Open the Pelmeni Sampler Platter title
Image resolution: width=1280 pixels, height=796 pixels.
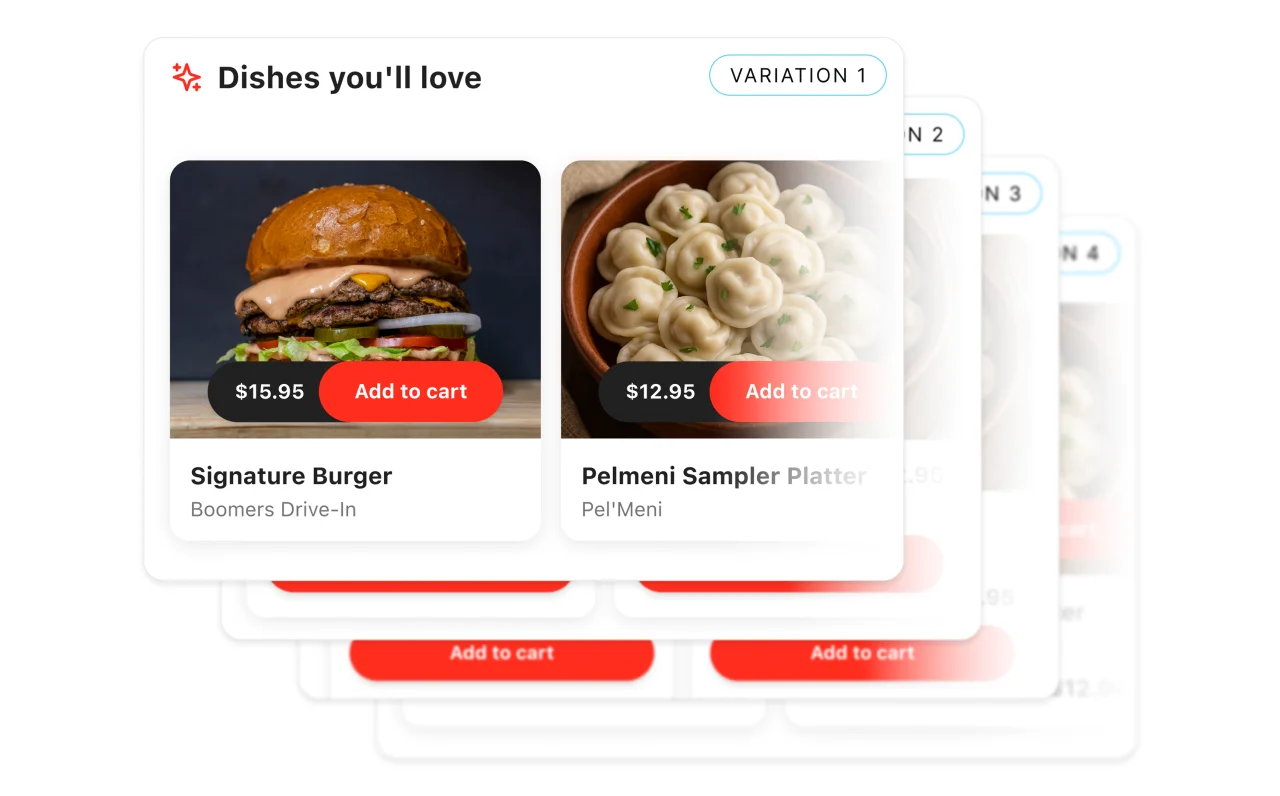[724, 476]
